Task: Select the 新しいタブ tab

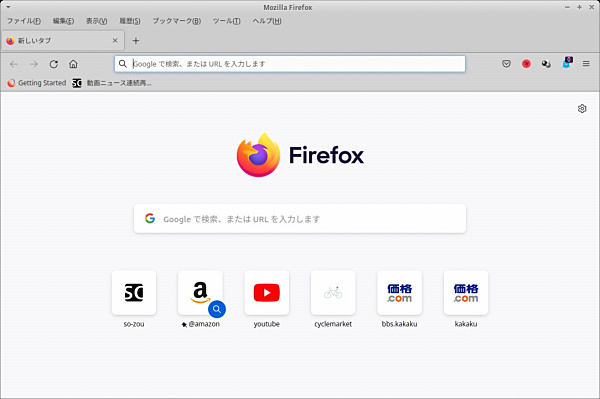Action: [x=63, y=41]
